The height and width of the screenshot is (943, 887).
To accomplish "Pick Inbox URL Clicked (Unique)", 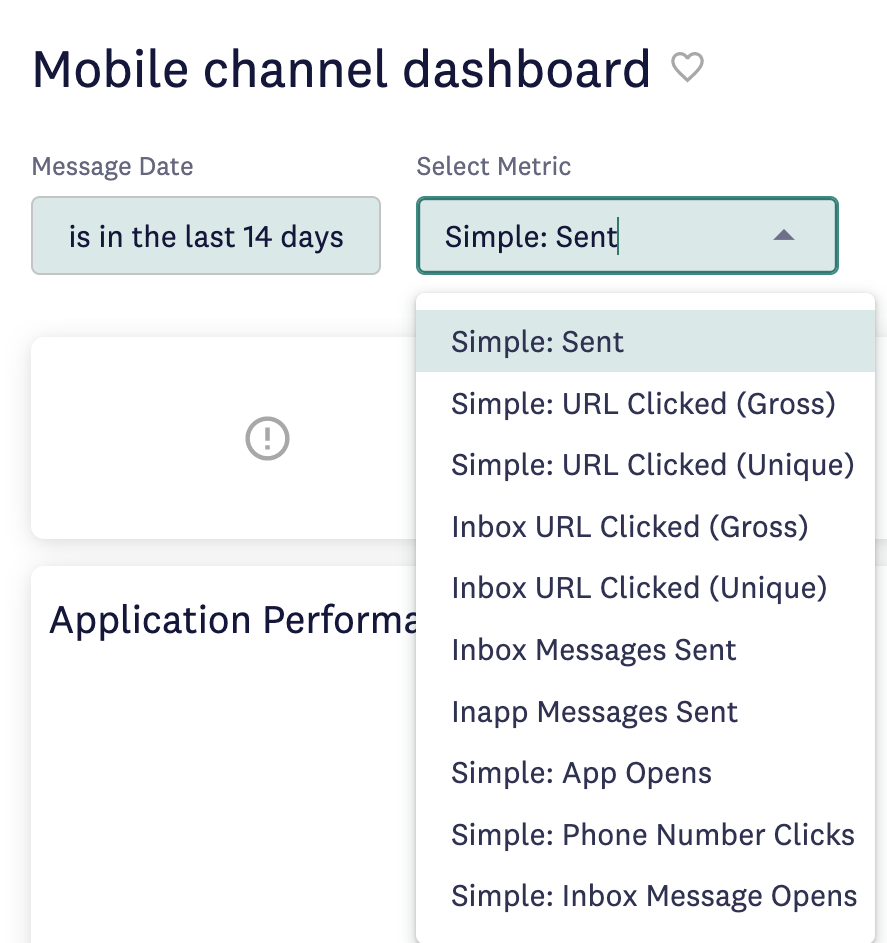I will coord(645,588).
